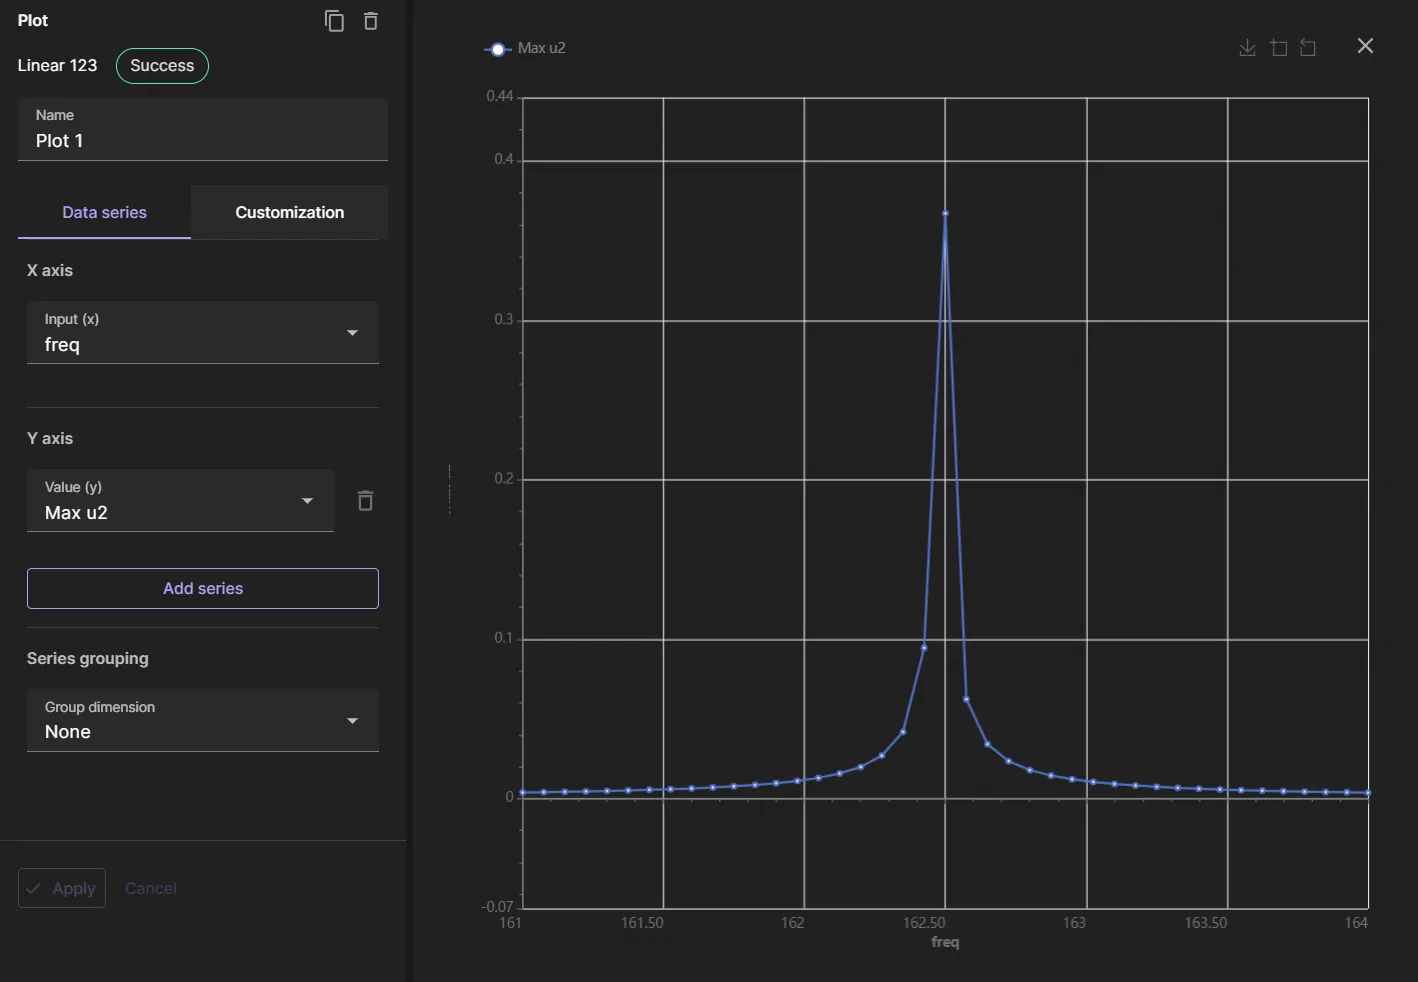Image resolution: width=1418 pixels, height=982 pixels.
Task: Switch to the Data series tab
Action: 104,212
